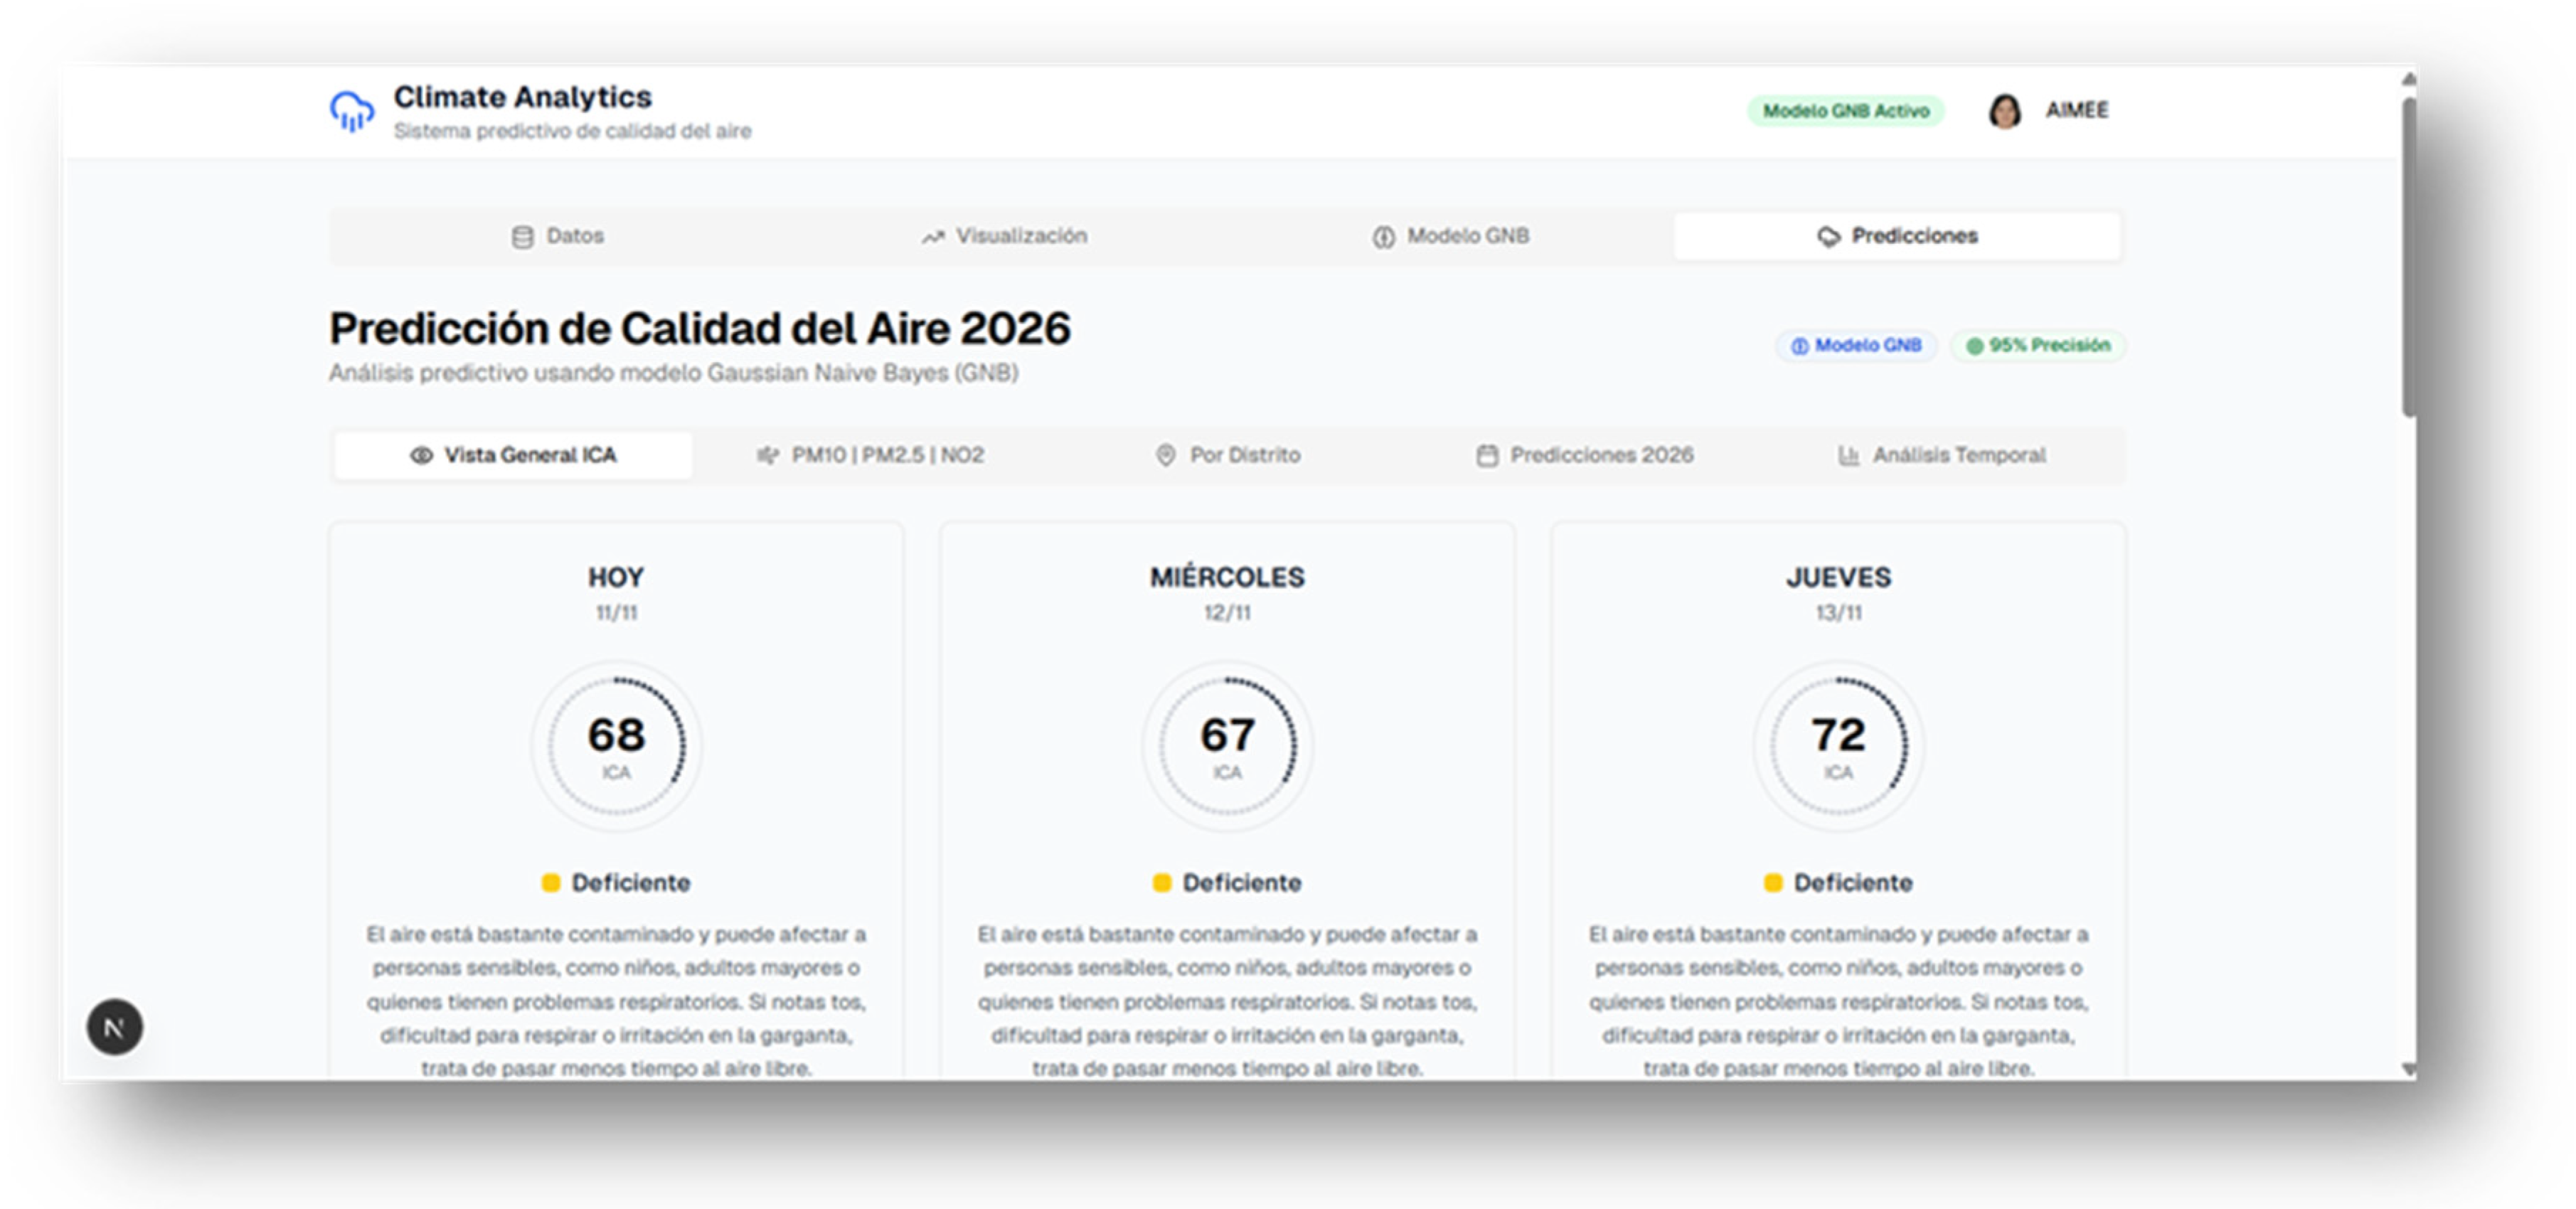Click the yellow Deficiente marker under HOY
This screenshot has width=2576, height=1209.
(x=551, y=883)
